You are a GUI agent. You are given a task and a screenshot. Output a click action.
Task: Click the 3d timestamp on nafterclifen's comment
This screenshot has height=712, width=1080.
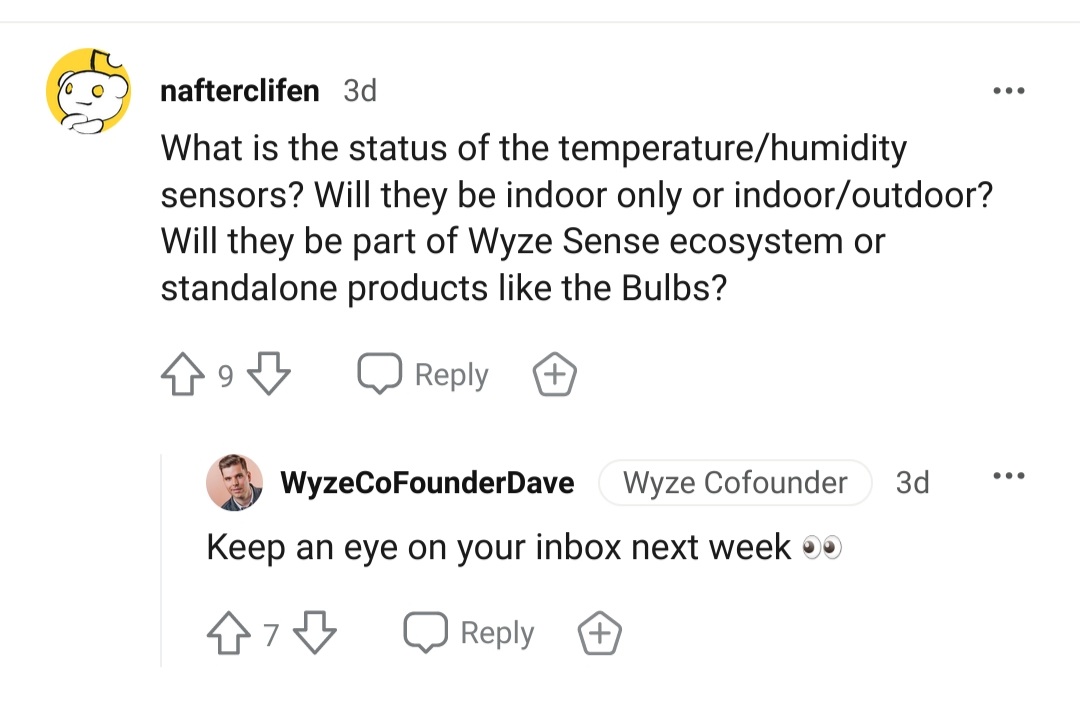point(360,91)
